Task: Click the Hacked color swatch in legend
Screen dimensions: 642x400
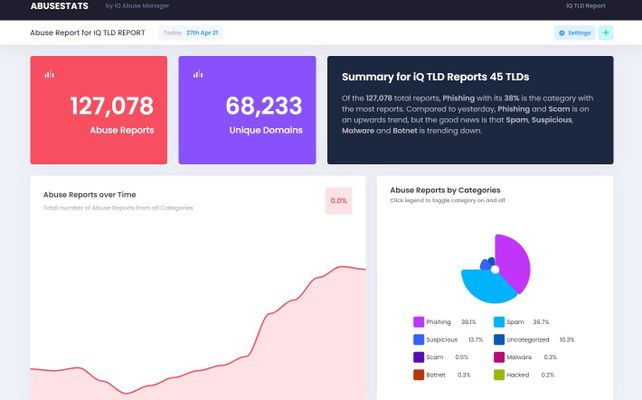Action: [499, 374]
